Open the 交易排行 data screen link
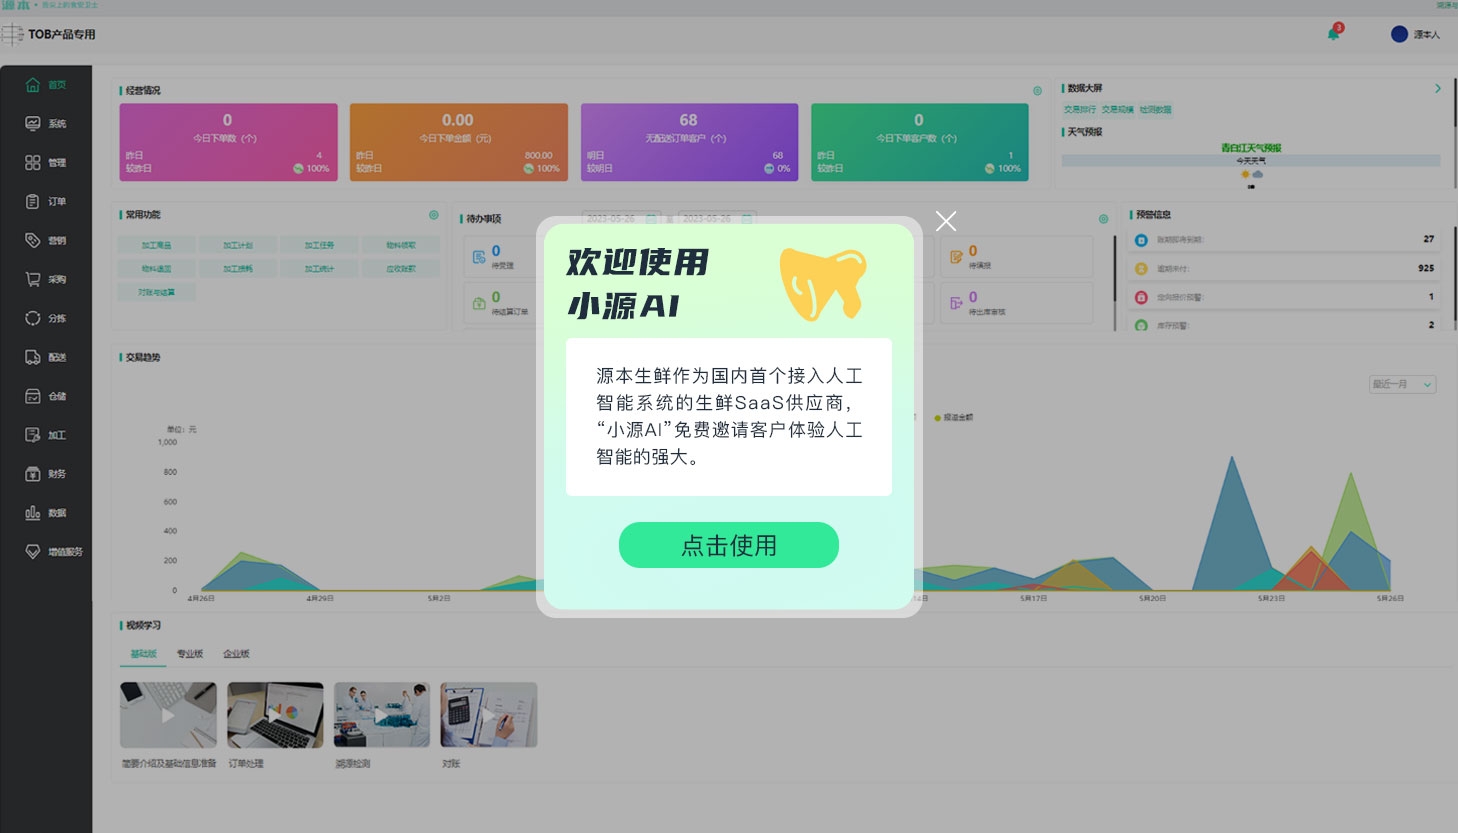This screenshot has height=833, width=1458. pyautogui.click(x=1079, y=110)
